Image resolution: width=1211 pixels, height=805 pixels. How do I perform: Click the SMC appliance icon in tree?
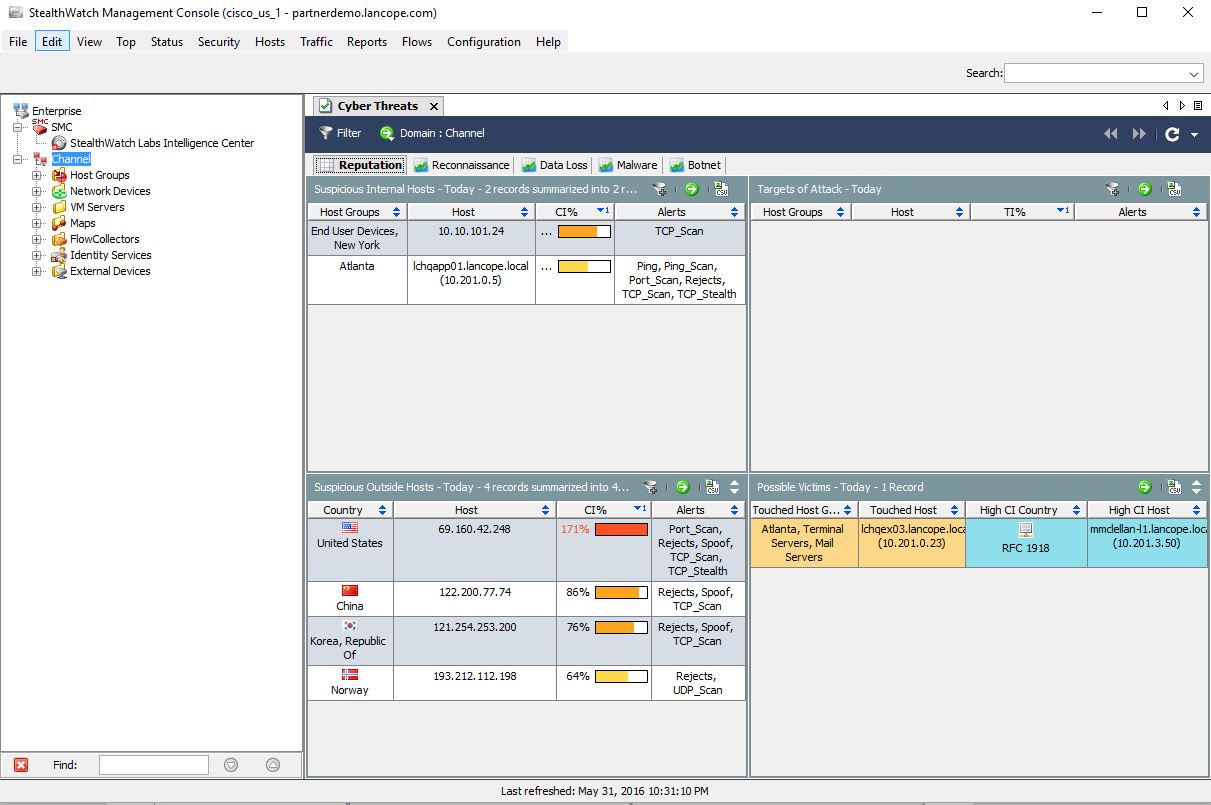40,127
